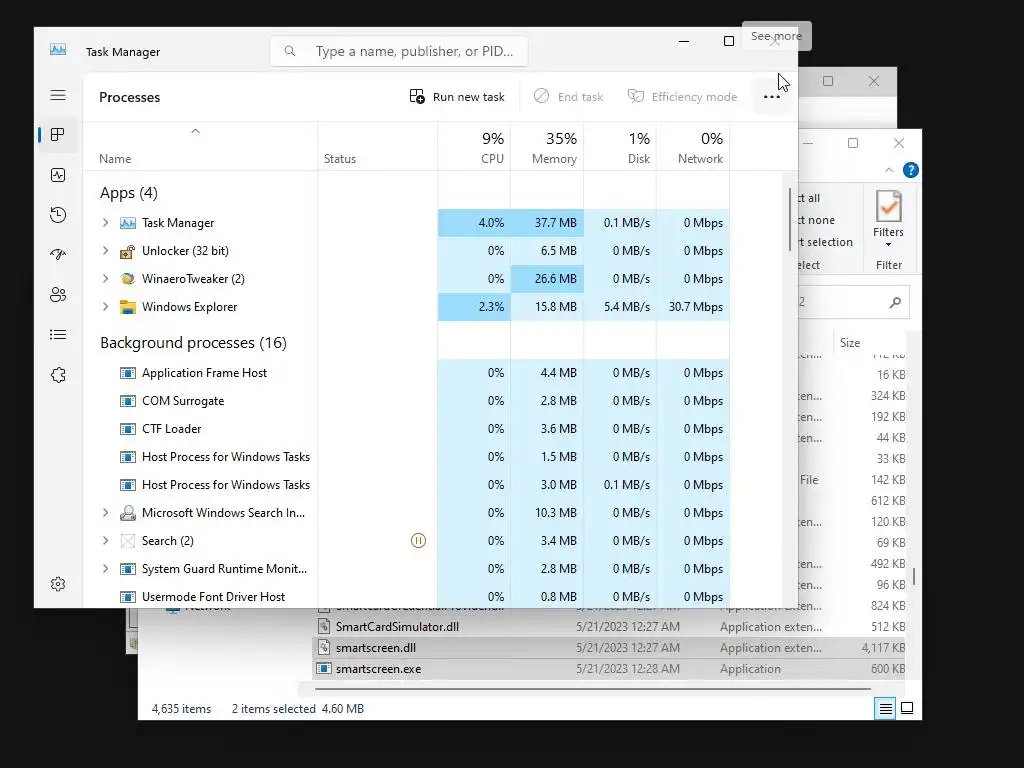The height and width of the screenshot is (768, 1024).
Task: Switch Explorer to details view icon
Action: tap(886, 708)
